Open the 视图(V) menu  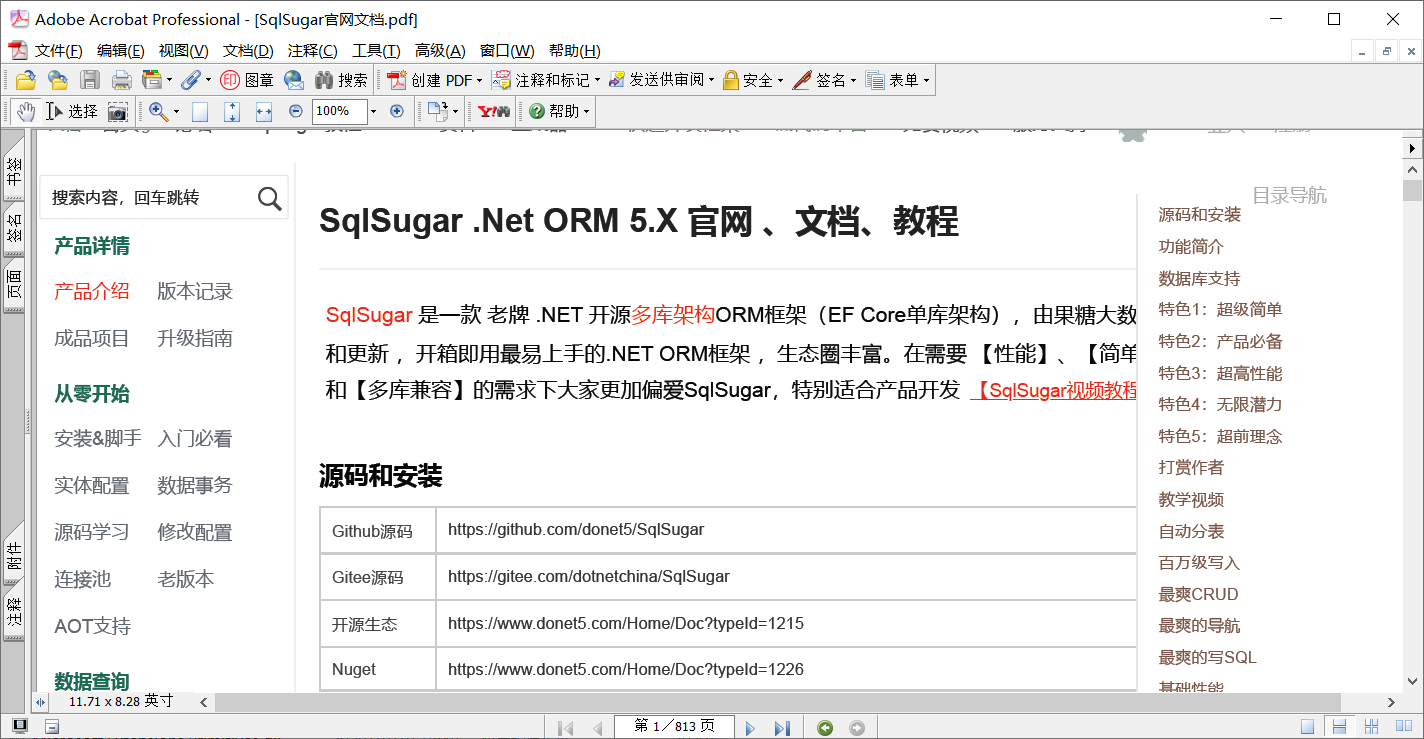184,51
